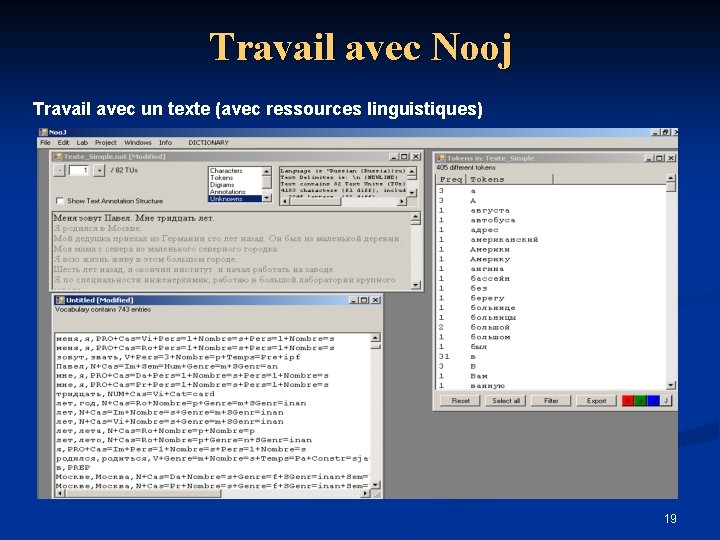Image resolution: width=720 pixels, height=540 pixels.
Task: Click the results list scroll down arrow
Action: coord(266,198)
